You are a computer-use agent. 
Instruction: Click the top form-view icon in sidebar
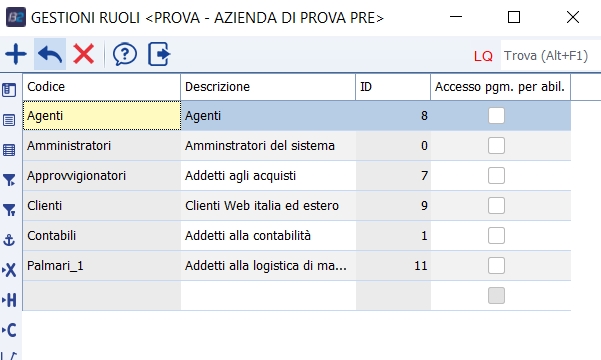(9, 90)
